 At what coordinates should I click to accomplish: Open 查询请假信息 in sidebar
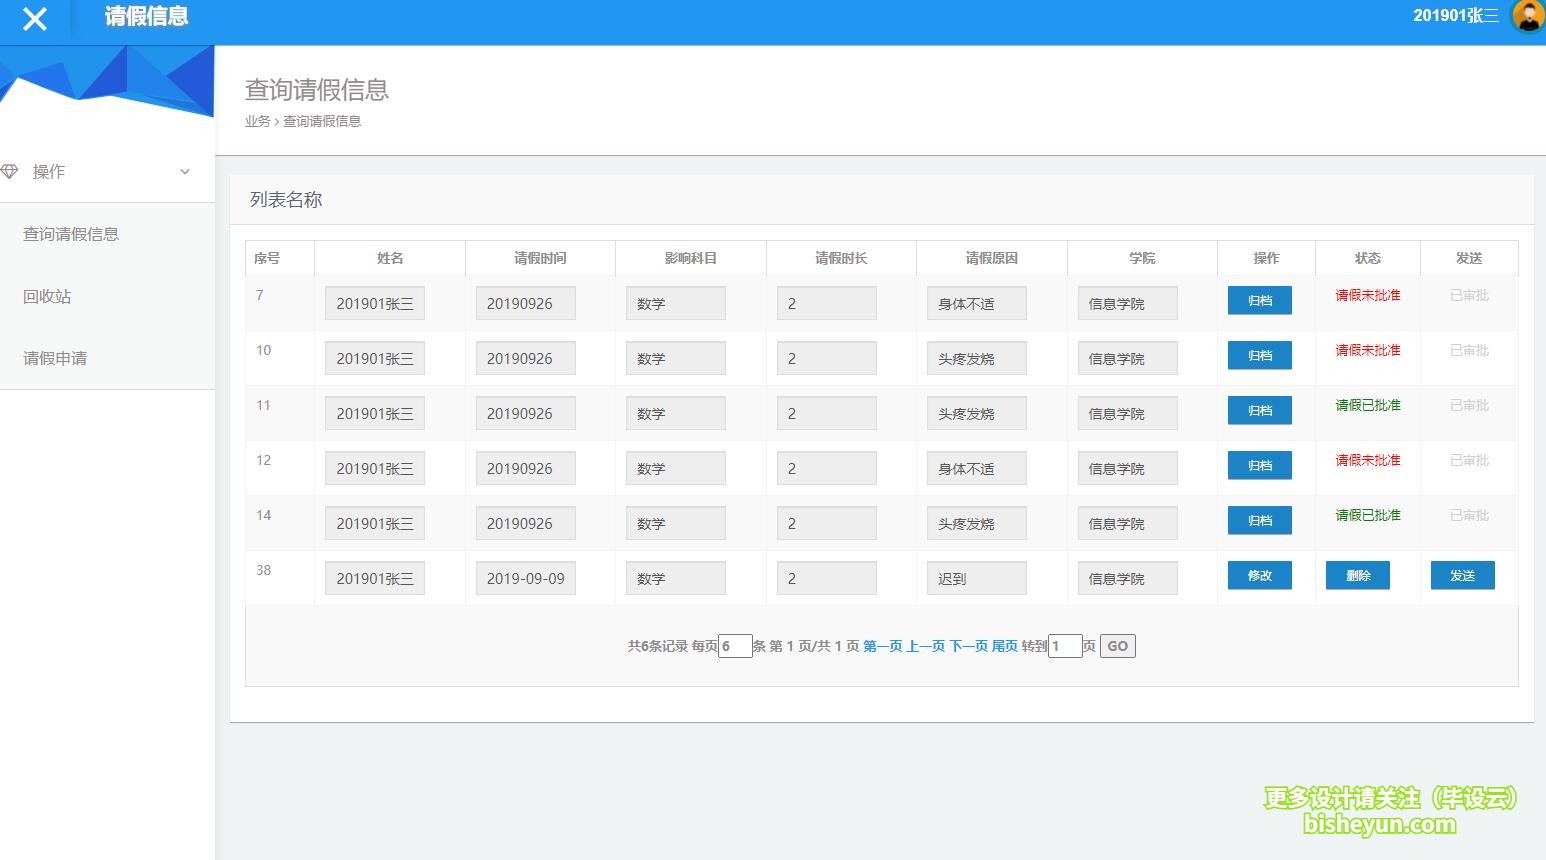coord(71,234)
